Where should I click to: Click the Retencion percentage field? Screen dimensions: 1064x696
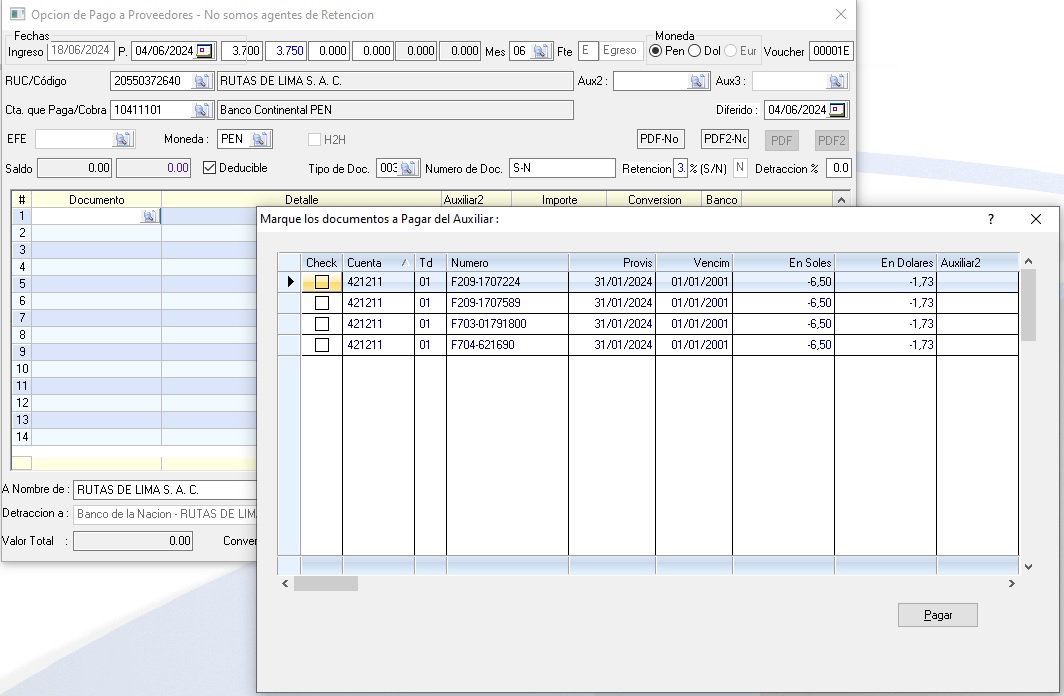[x=680, y=168]
